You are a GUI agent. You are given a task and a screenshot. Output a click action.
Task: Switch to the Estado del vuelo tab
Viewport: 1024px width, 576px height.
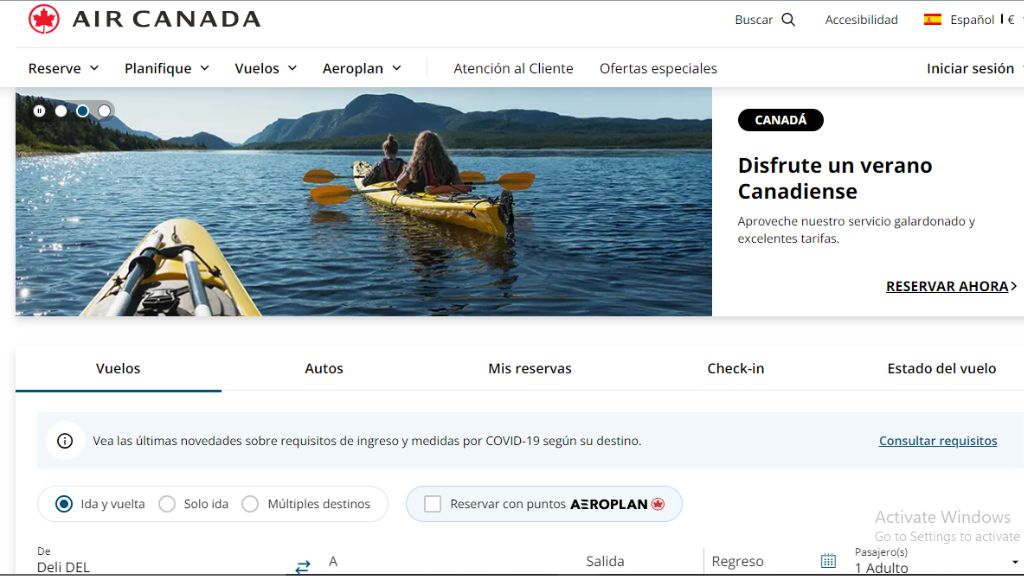pos(941,368)
